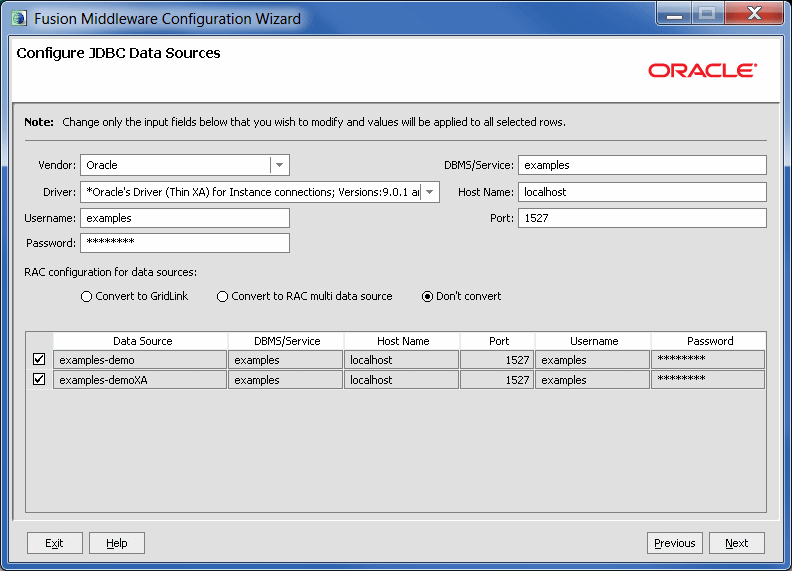The width and height of the screenshot is (792, 571).
Task: Click localhost cell in examples-demo row
Action: [402, 360]
